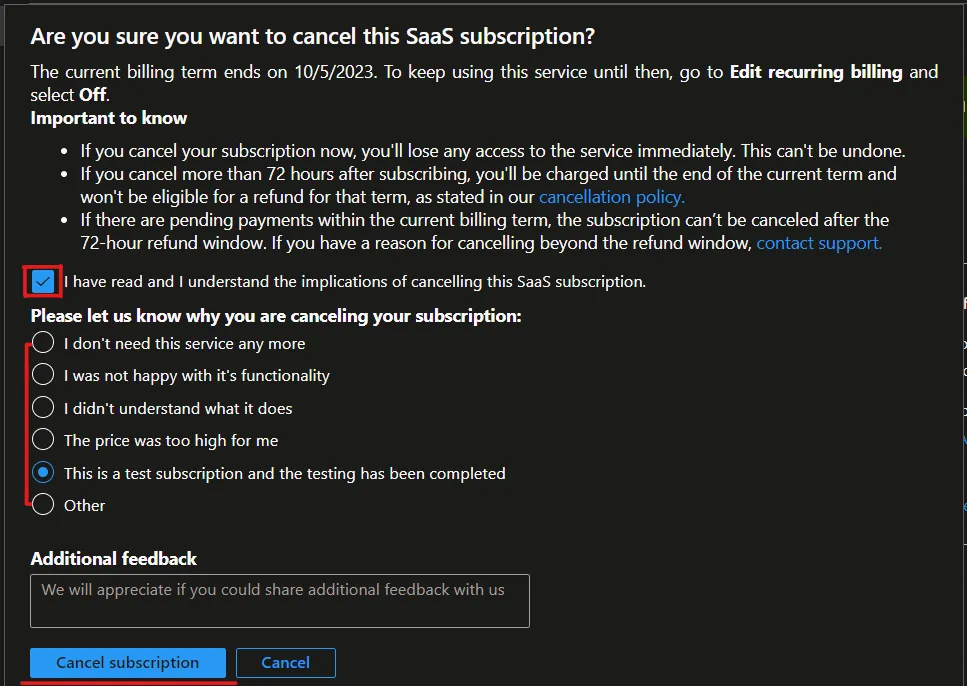Dismiss dialog using the outlined Cancel button

click(x=286, y=663)
